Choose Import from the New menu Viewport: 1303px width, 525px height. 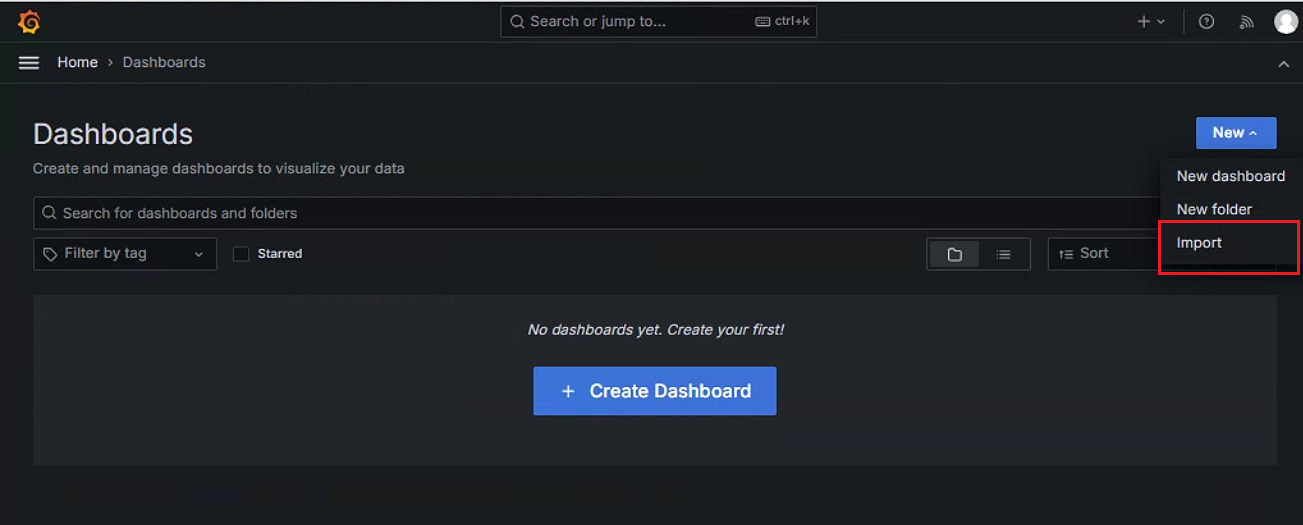[1231, 243]
